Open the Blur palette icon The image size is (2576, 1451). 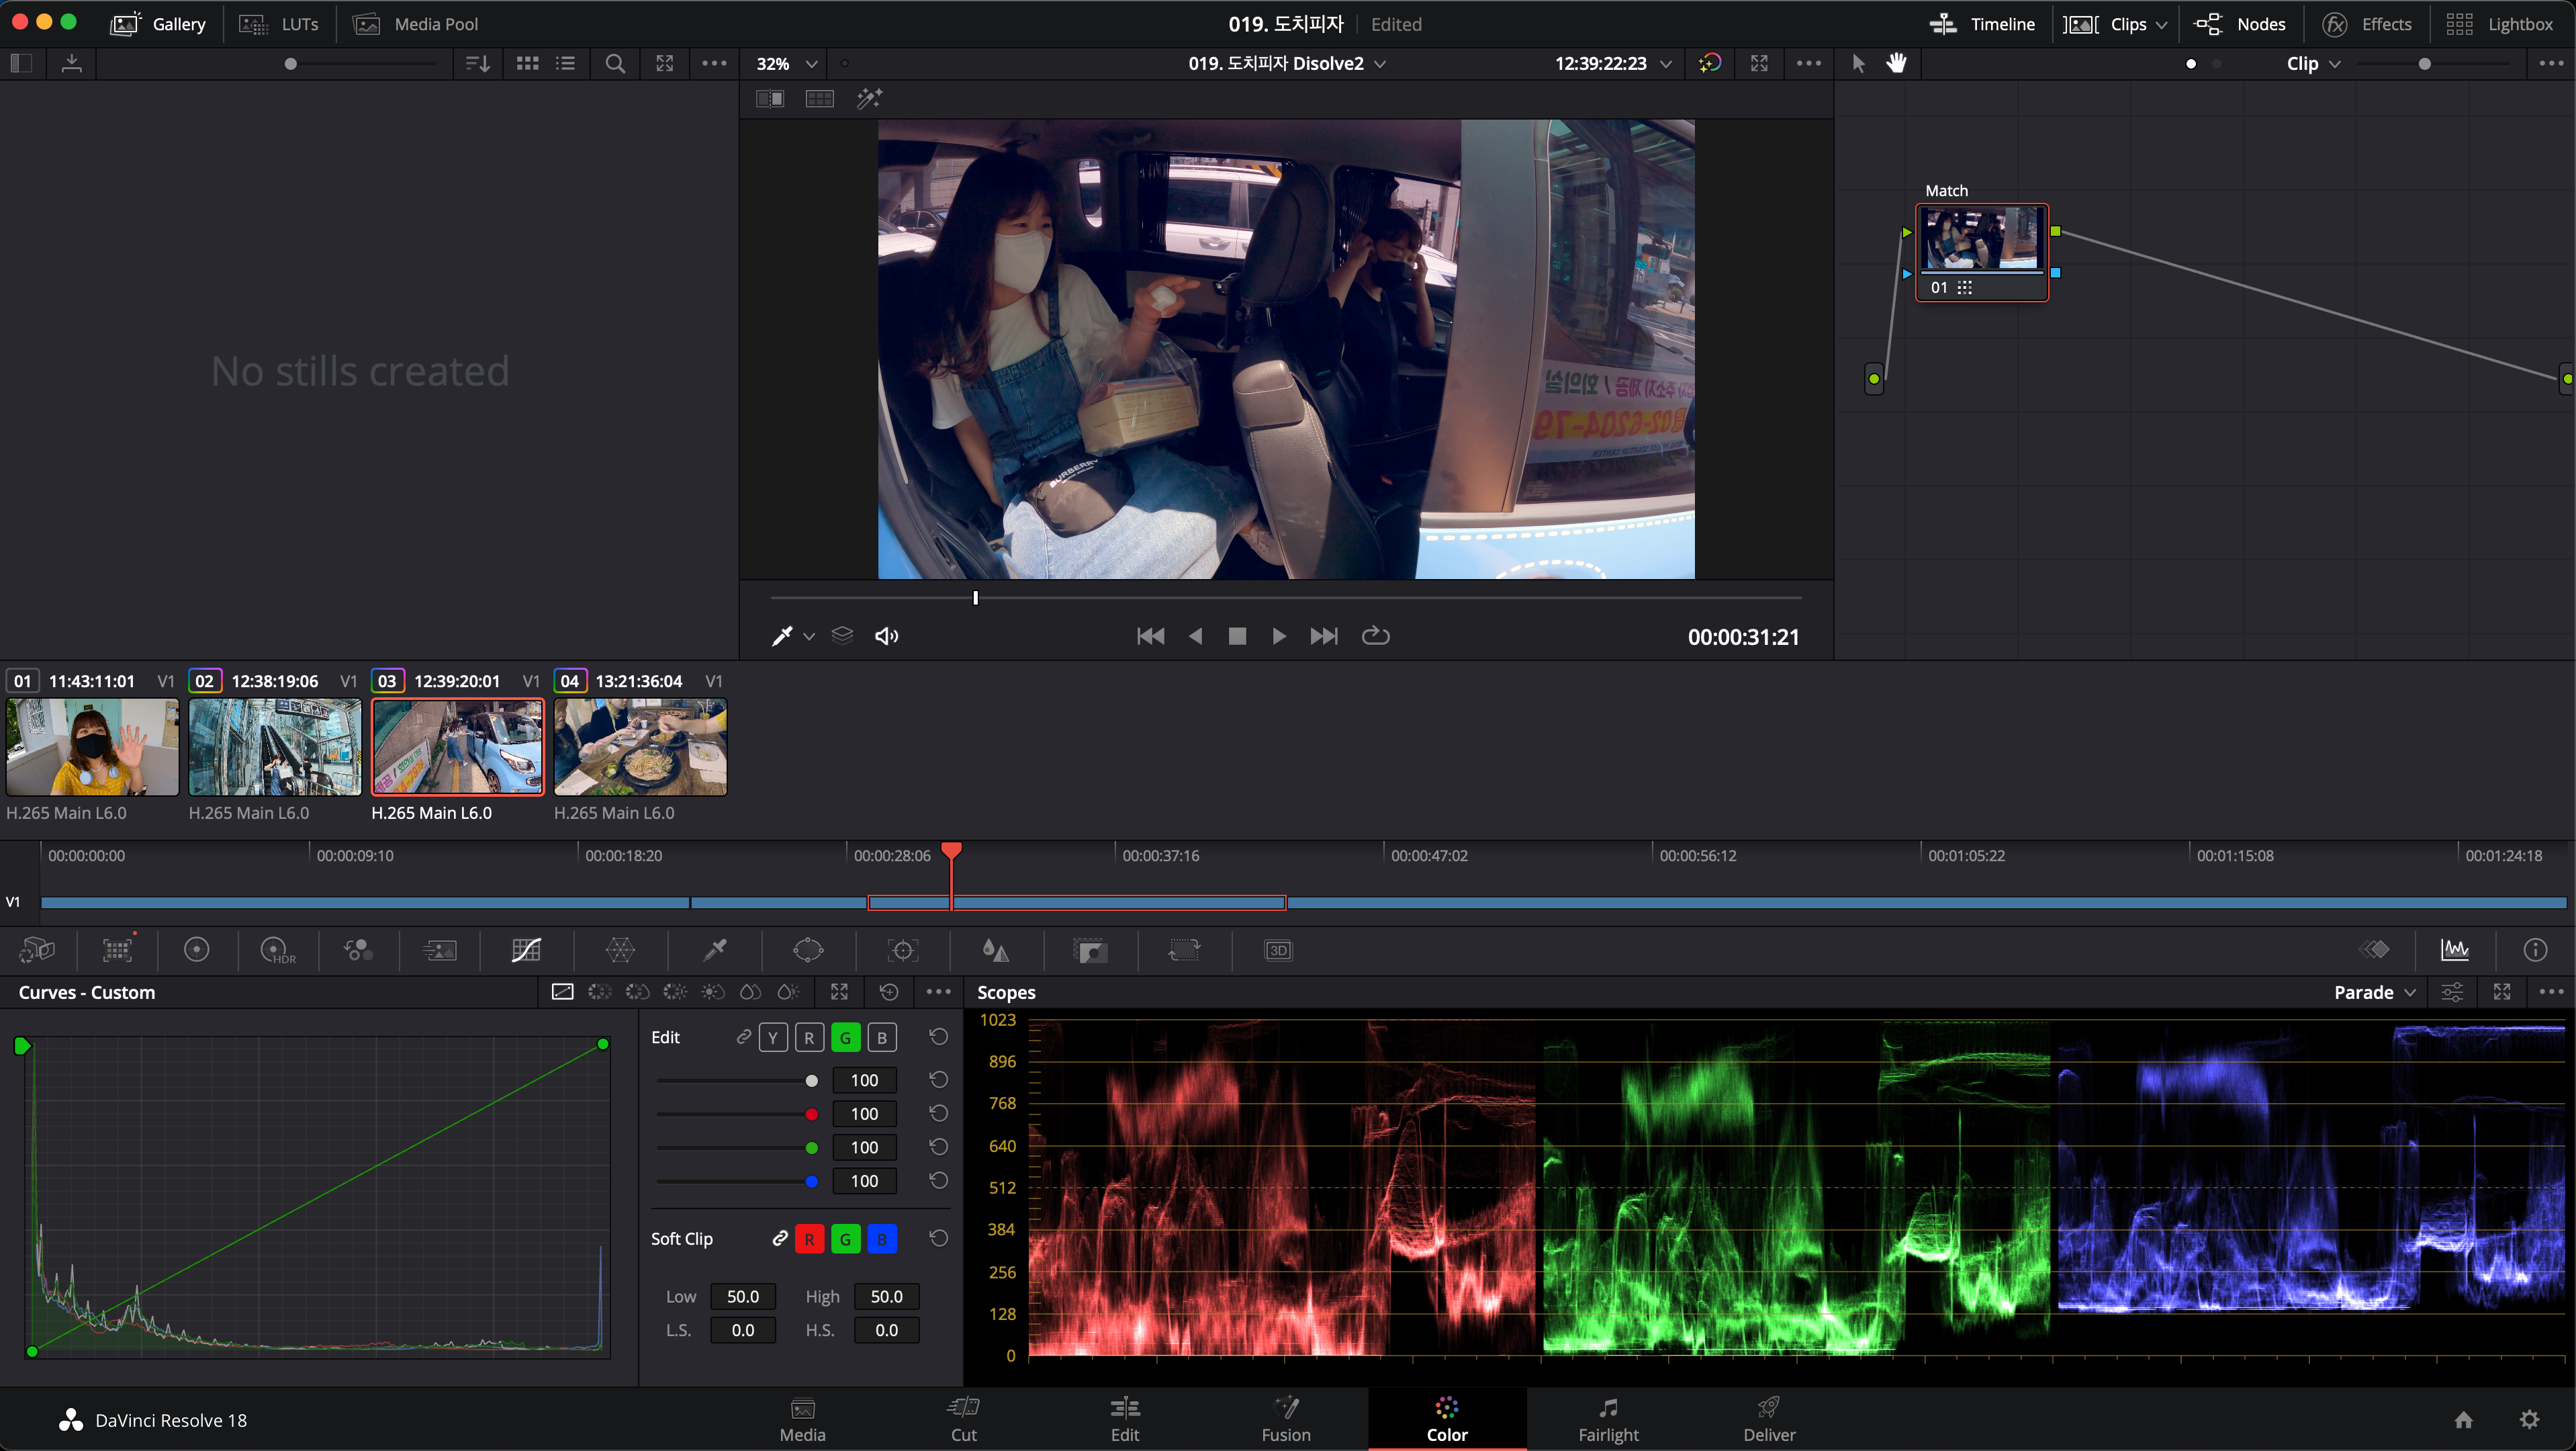(995, 950)
